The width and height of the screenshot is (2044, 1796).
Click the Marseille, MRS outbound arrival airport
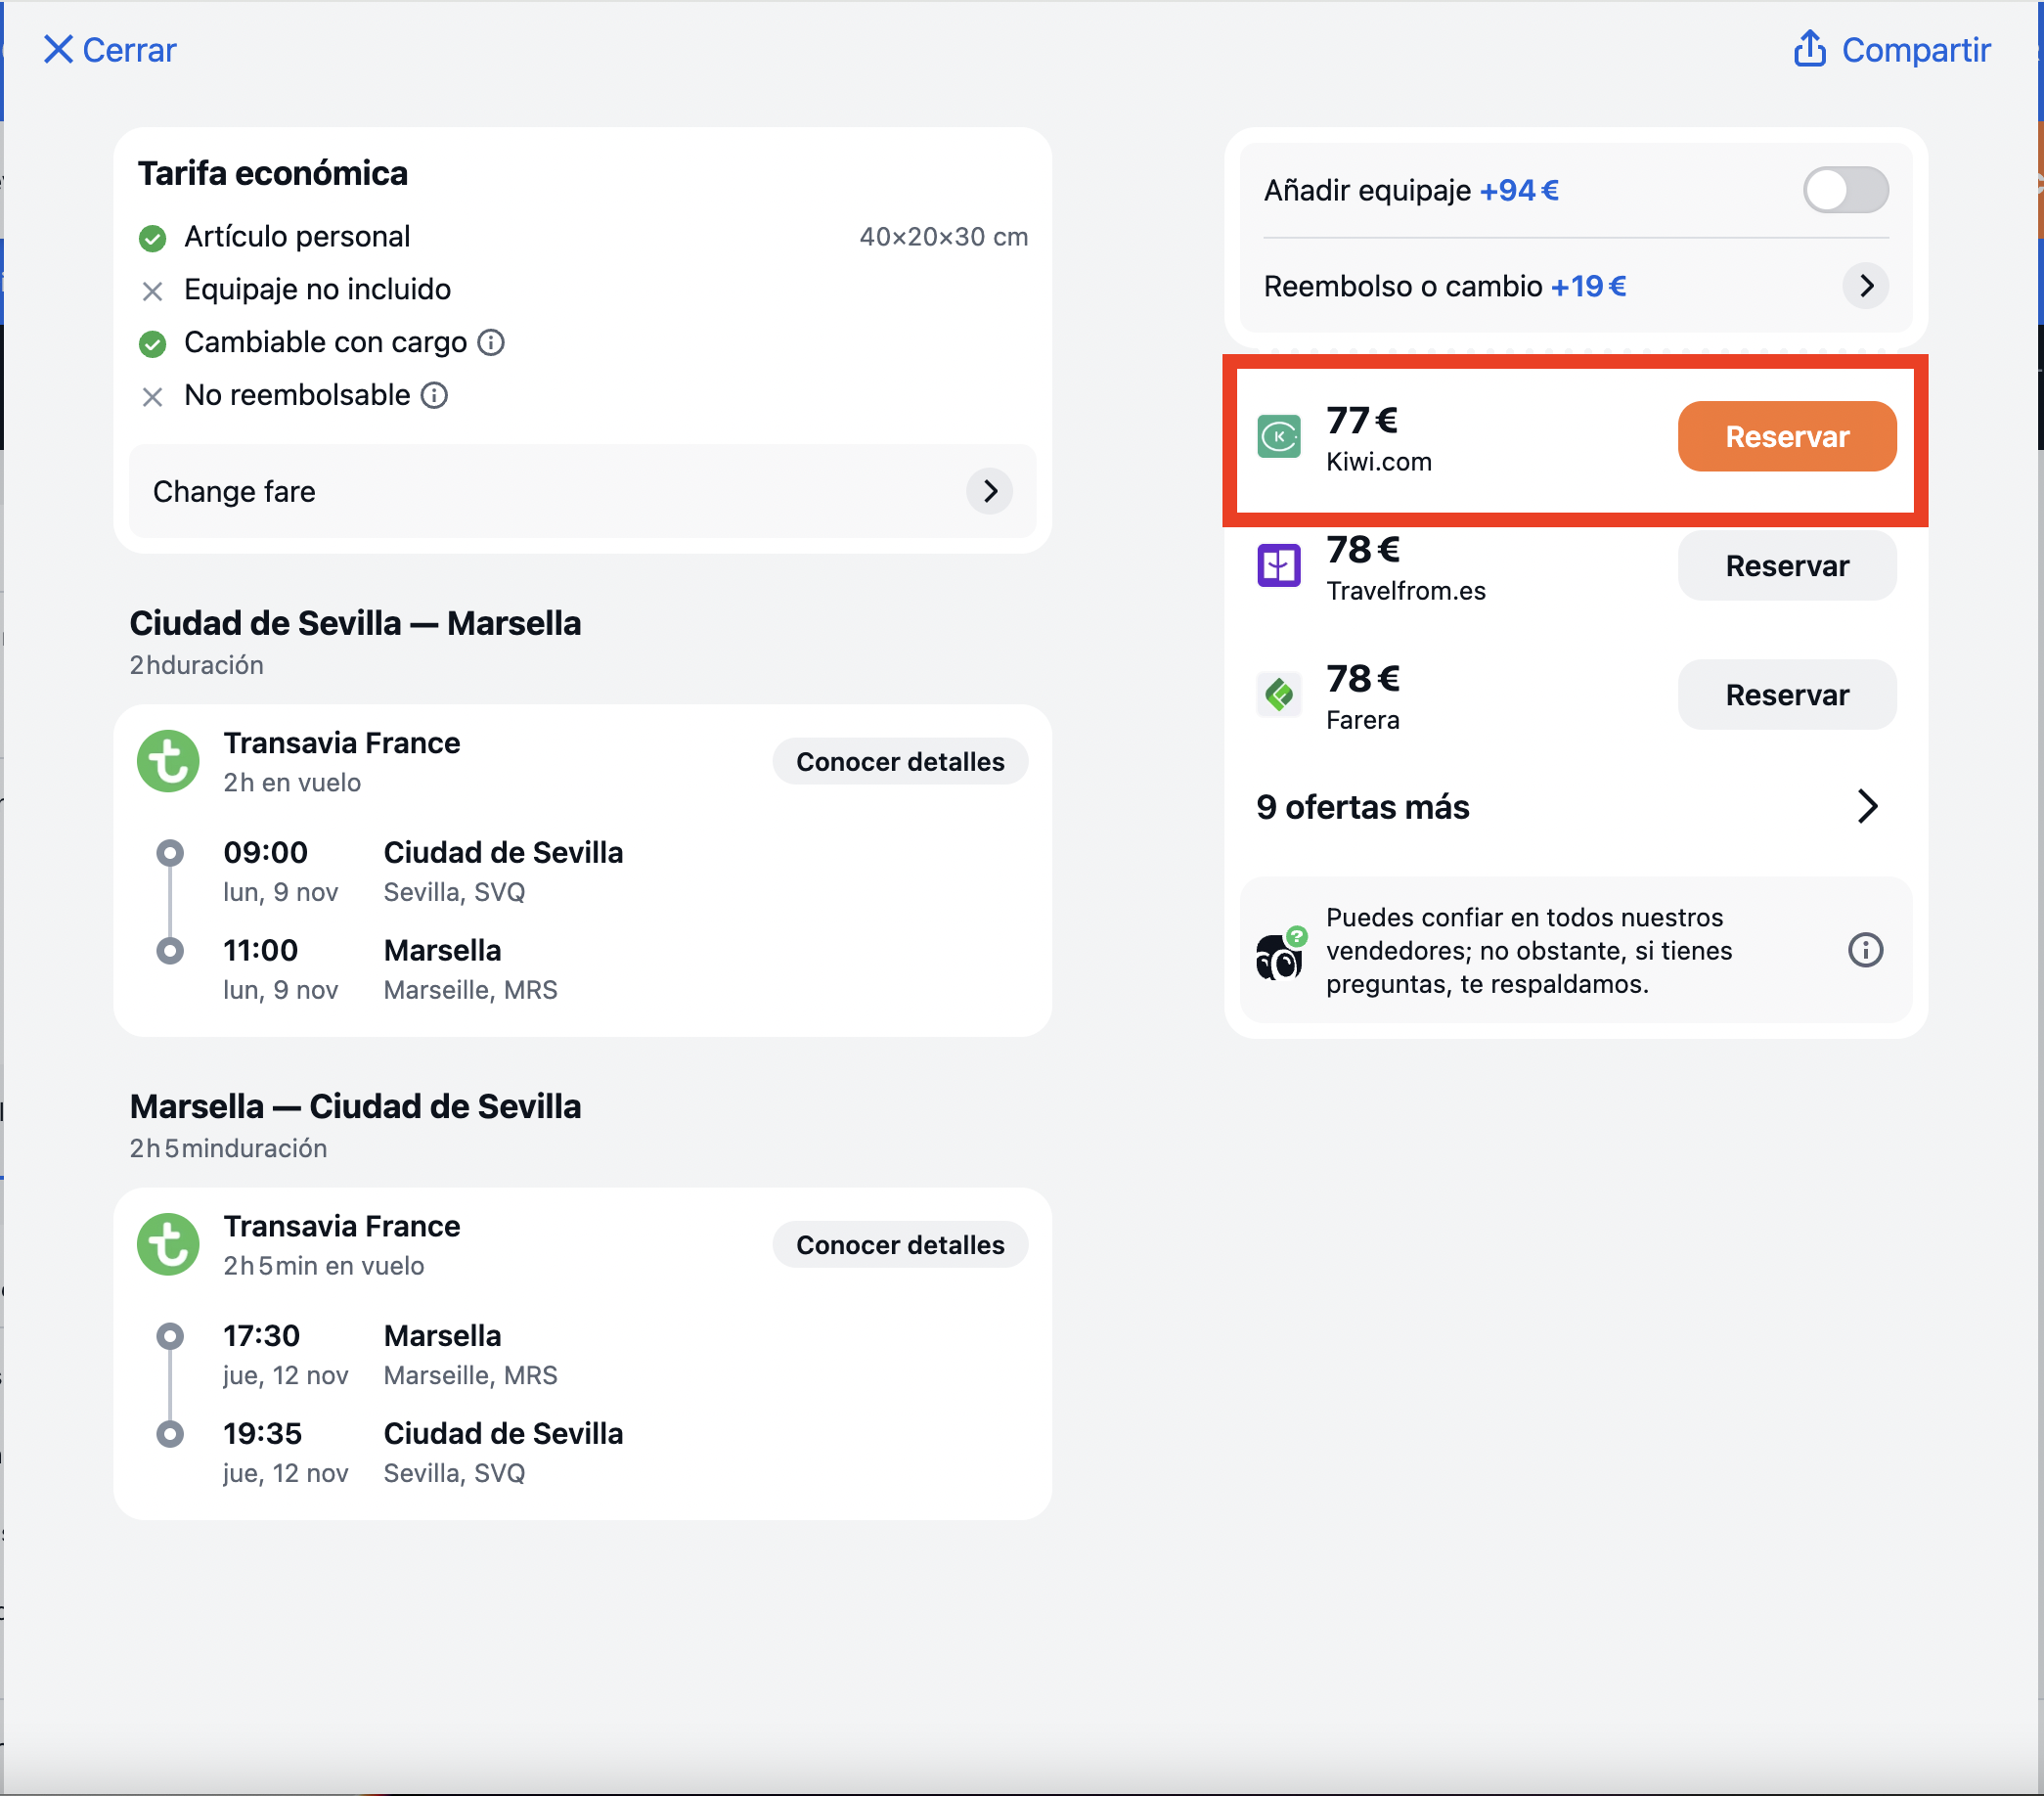point(470,990)
